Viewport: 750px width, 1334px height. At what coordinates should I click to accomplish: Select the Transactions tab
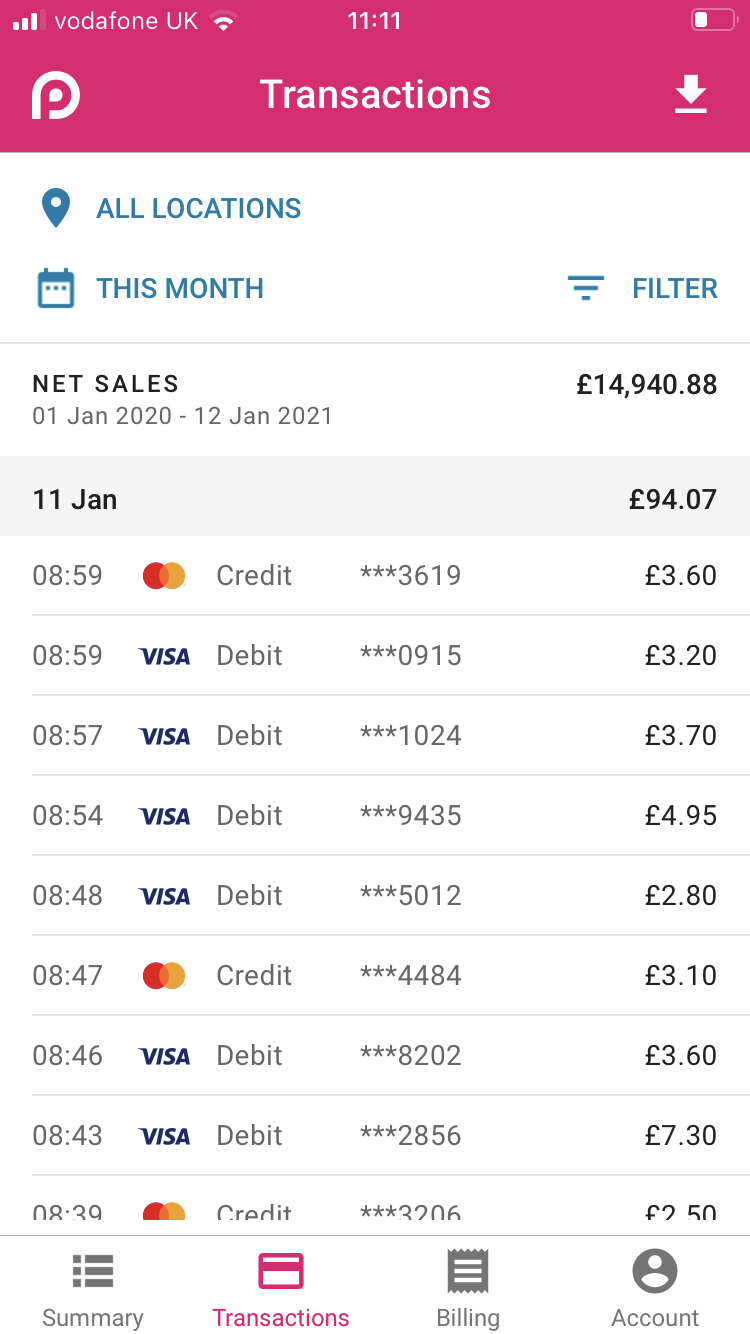click(281, 1290)
